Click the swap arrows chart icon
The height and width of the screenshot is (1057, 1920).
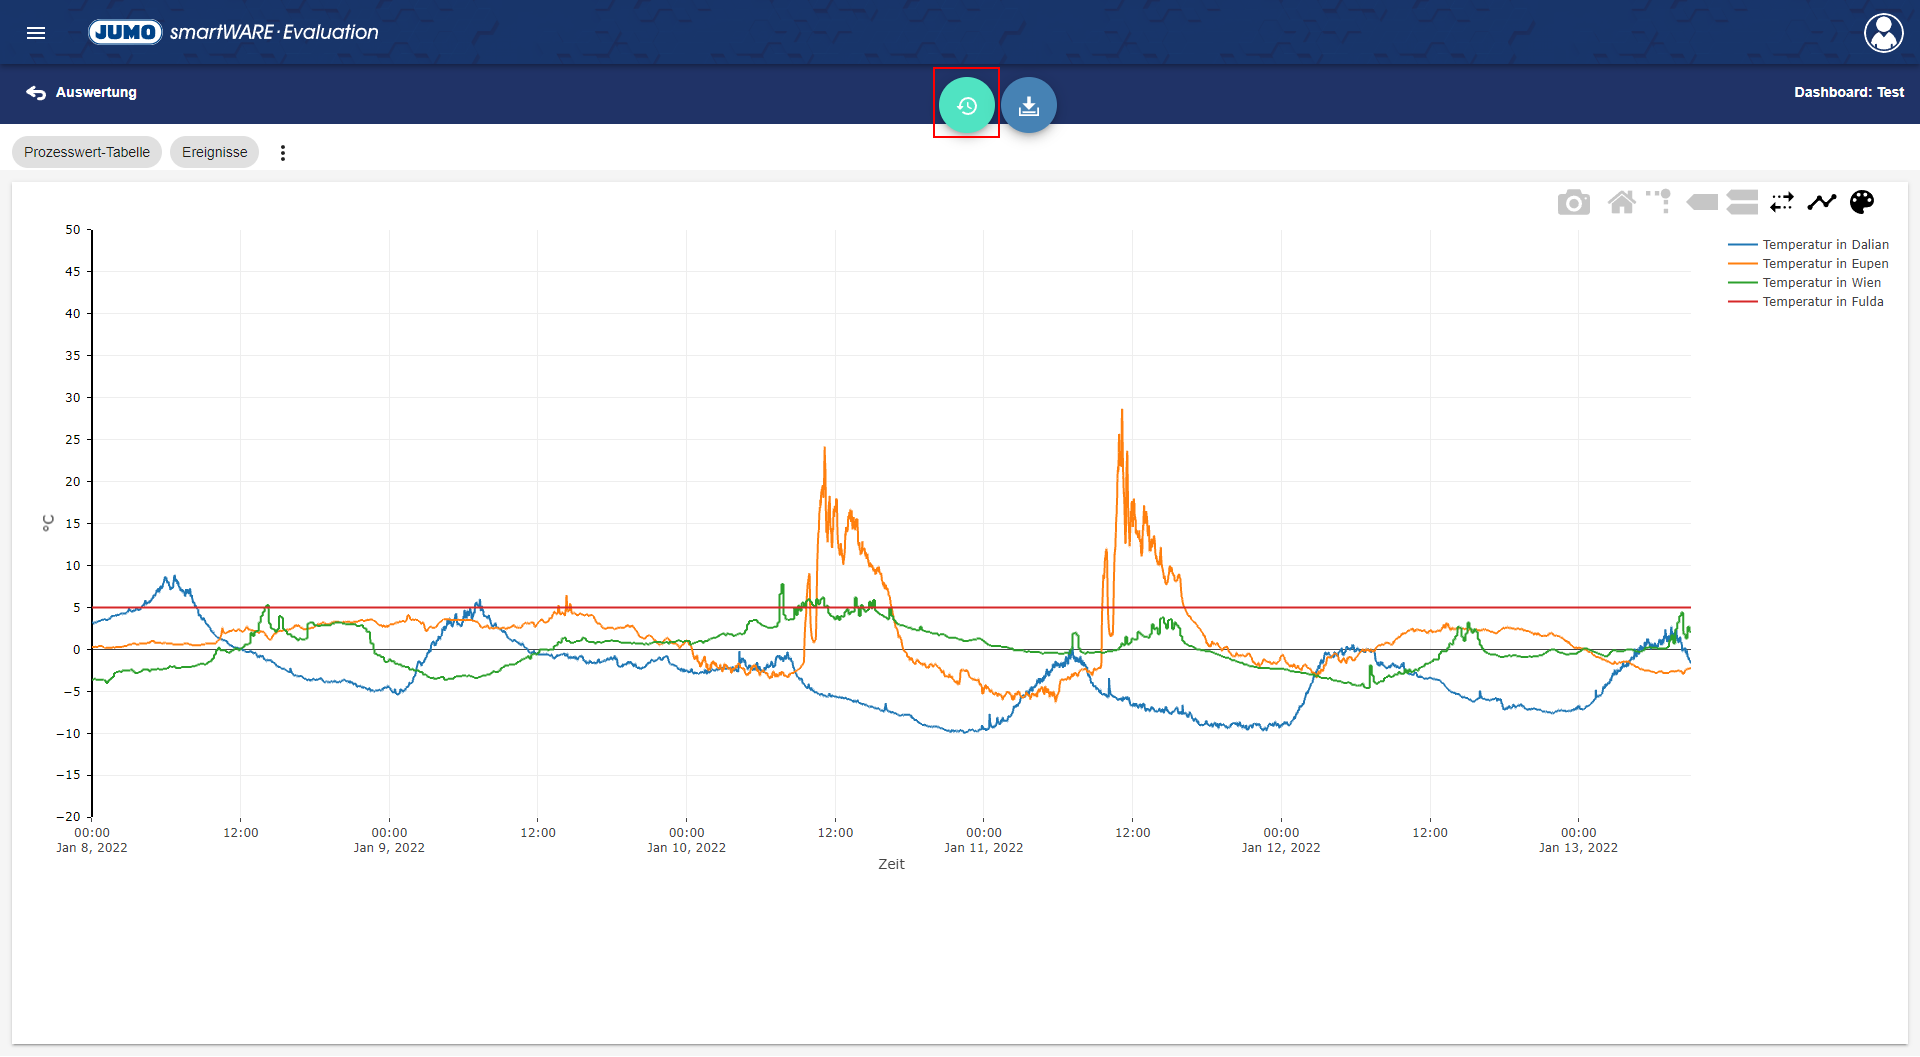1782,203
